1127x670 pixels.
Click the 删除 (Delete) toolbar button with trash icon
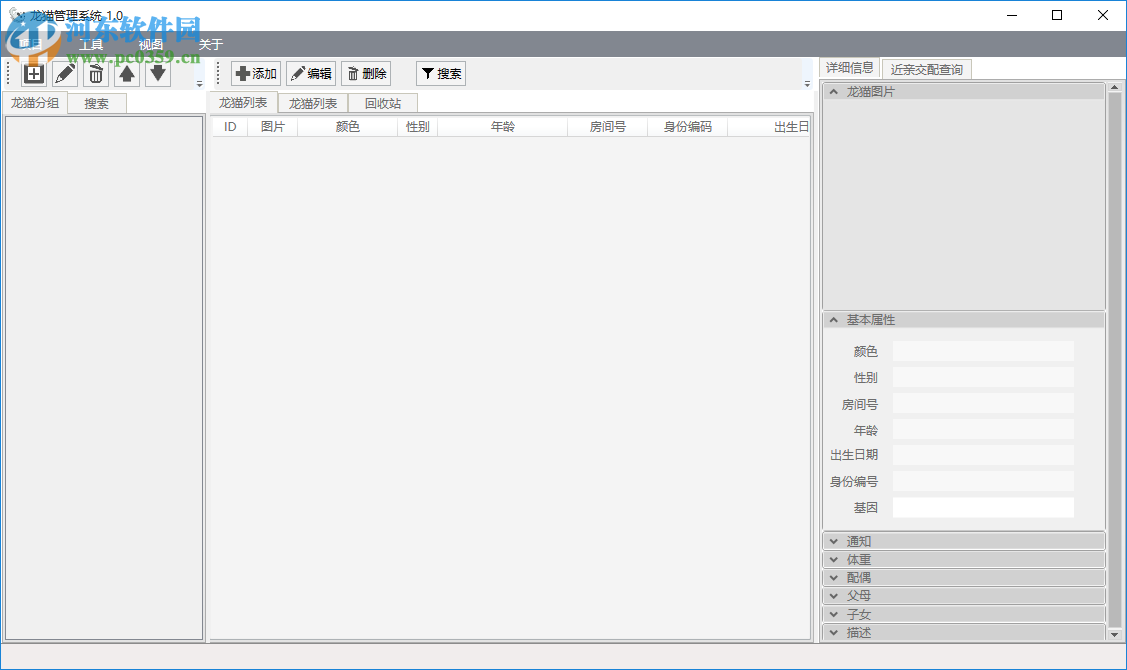(366, 72)
